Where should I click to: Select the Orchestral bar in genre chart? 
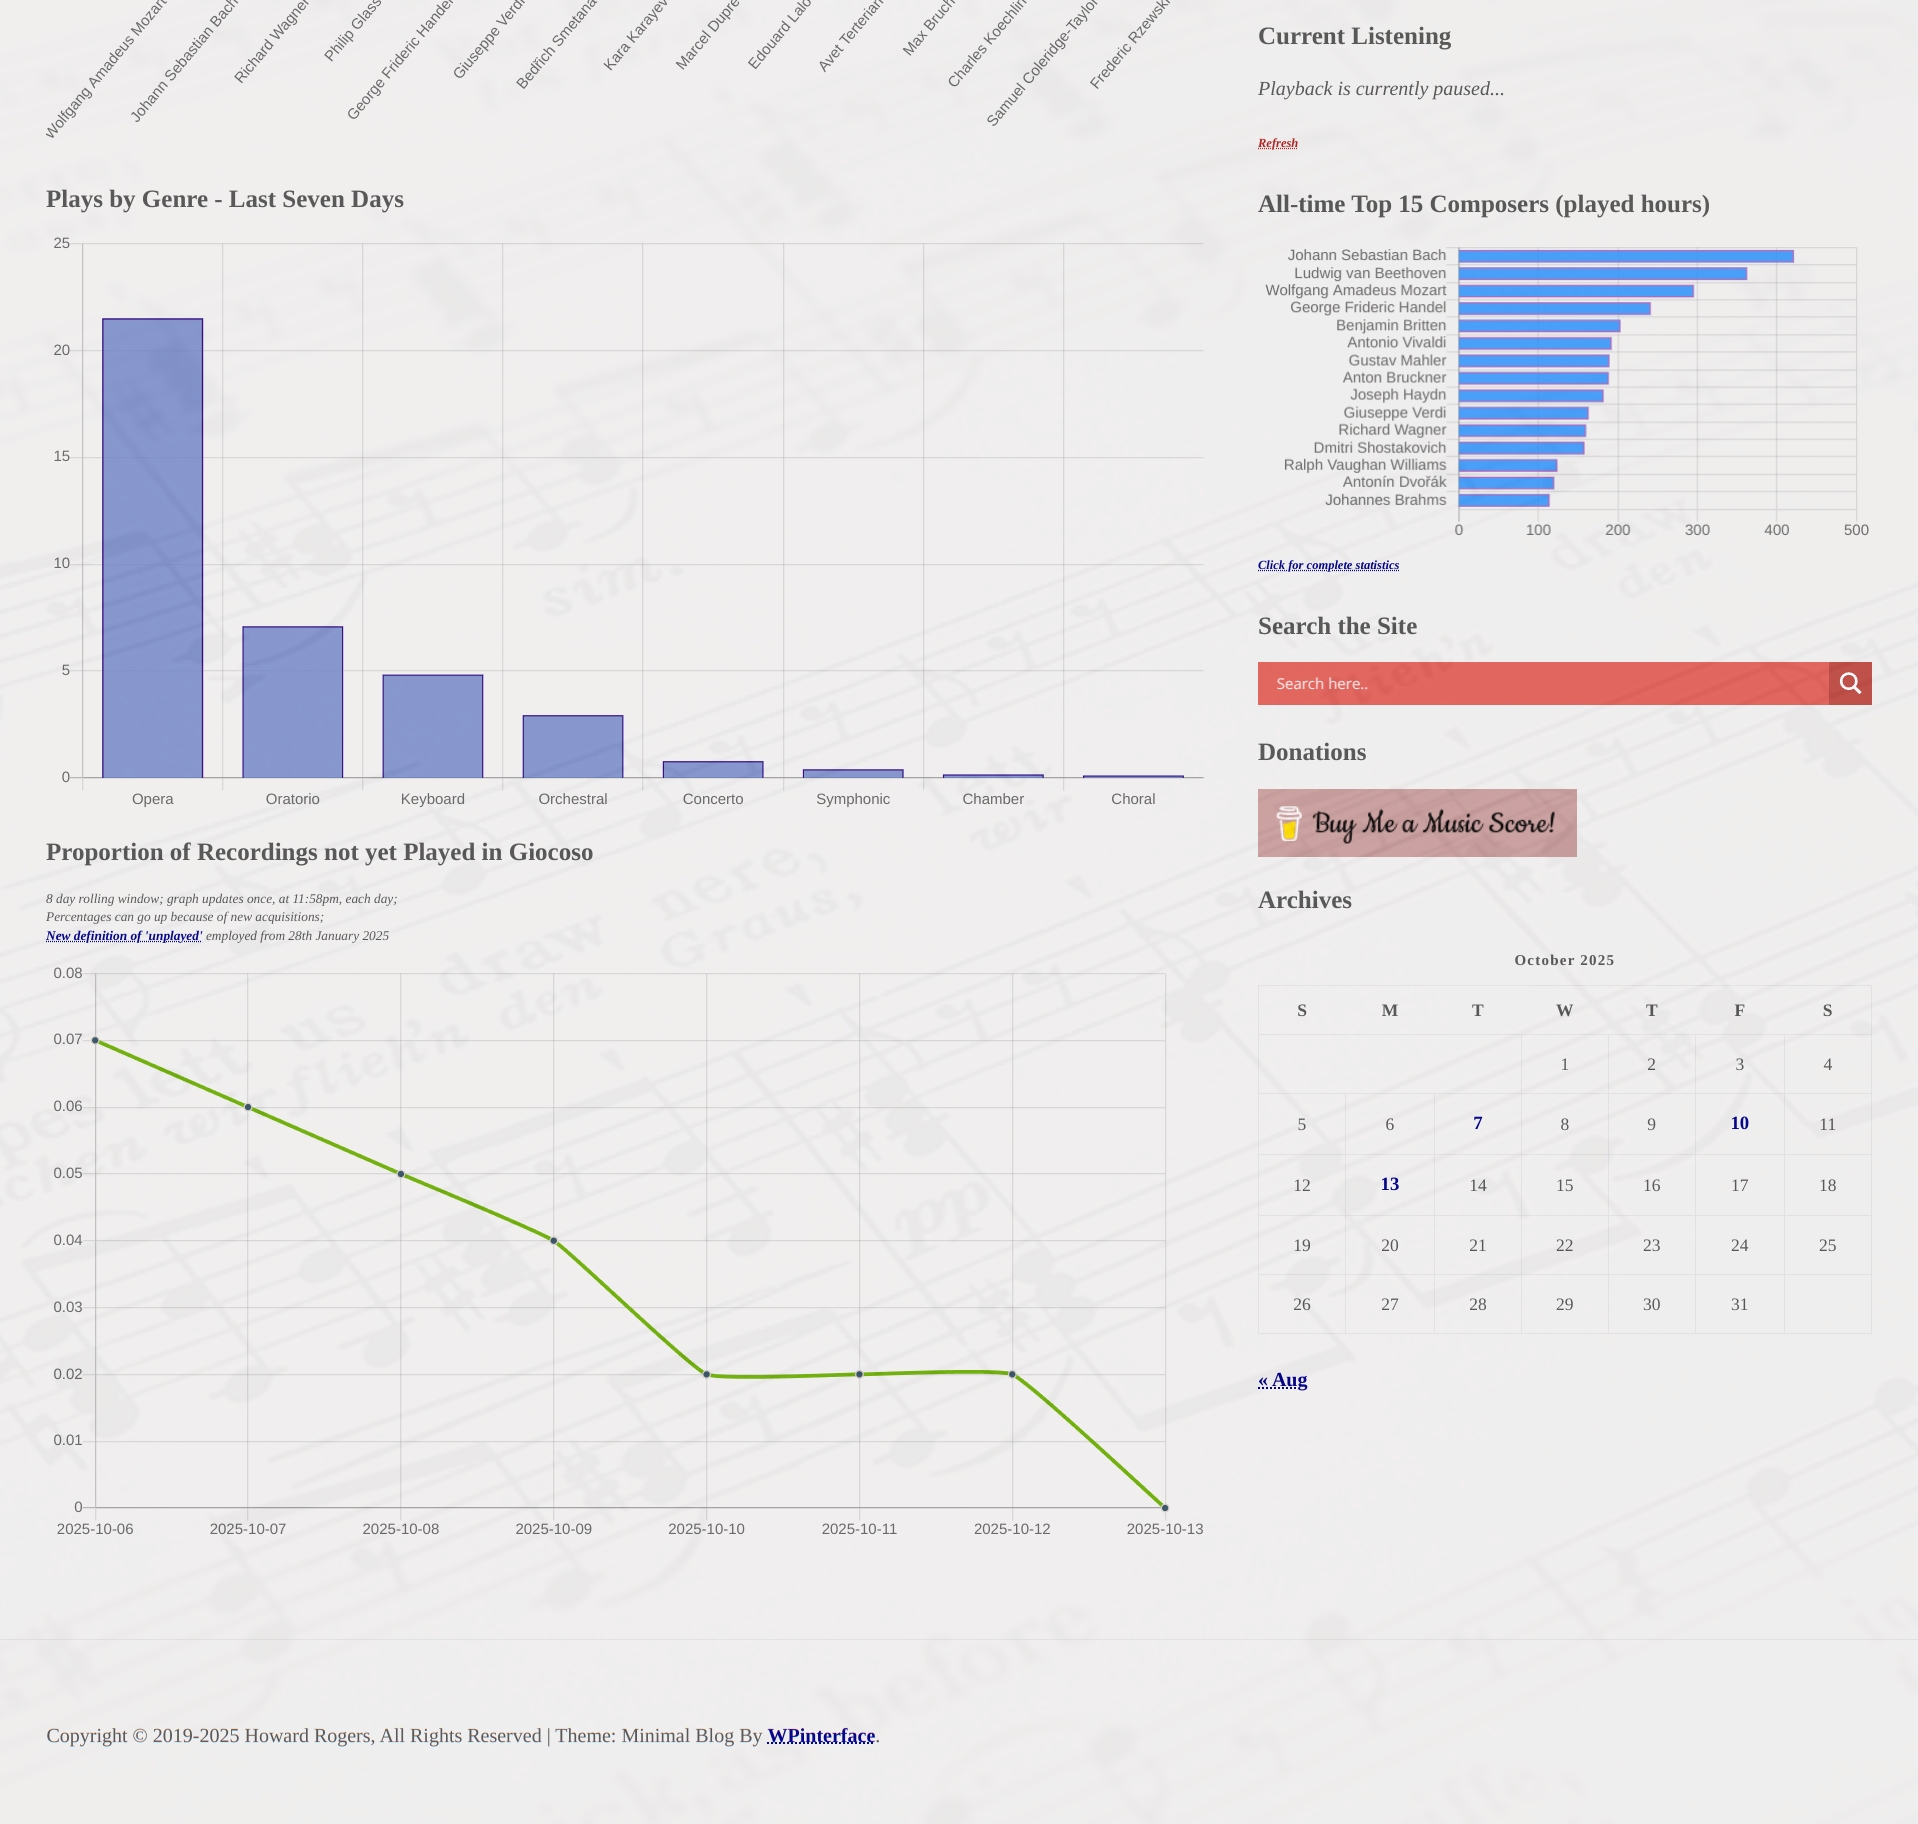tap(572, 746)
